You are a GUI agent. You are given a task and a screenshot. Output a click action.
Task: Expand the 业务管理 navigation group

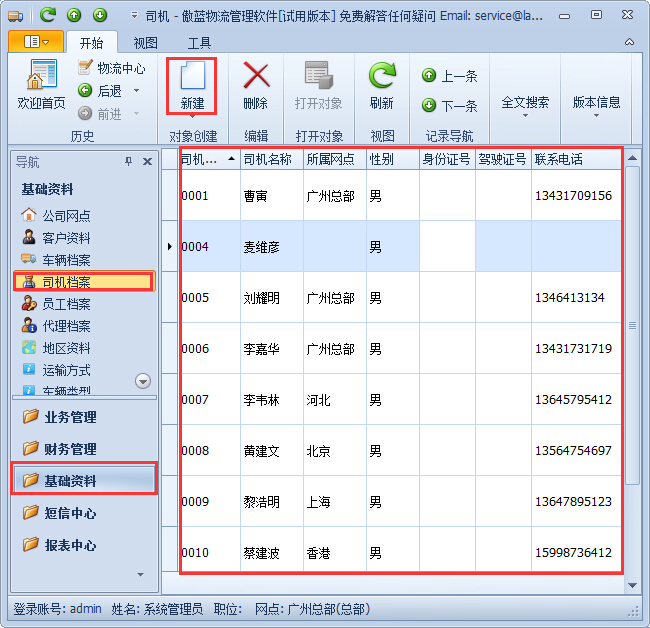(x=70, y=417)
